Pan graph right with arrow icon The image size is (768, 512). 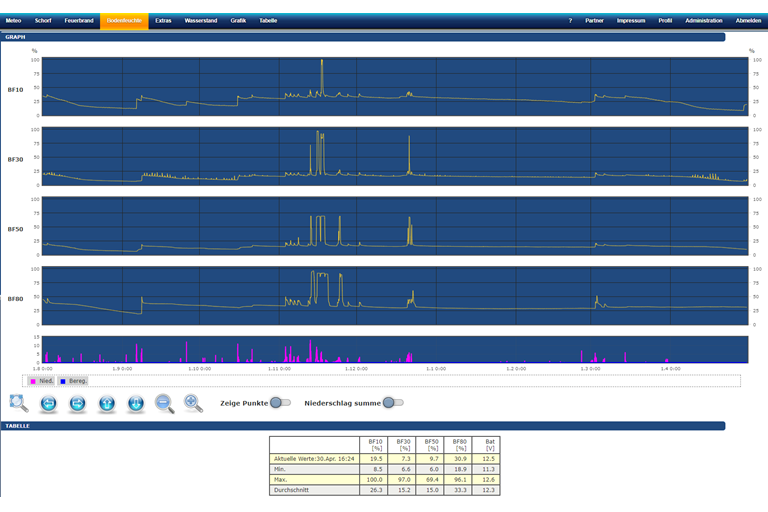(77, 403)
